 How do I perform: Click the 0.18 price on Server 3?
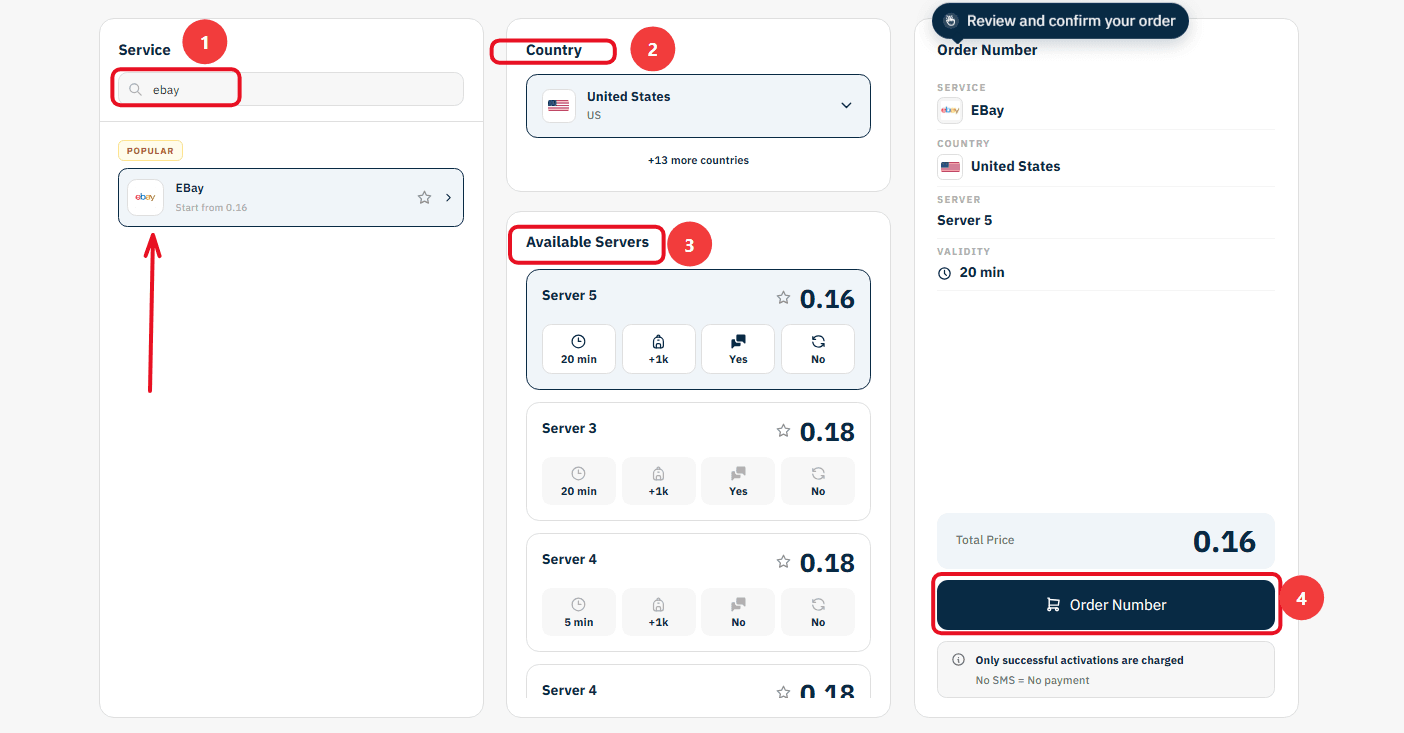point(827,432)
